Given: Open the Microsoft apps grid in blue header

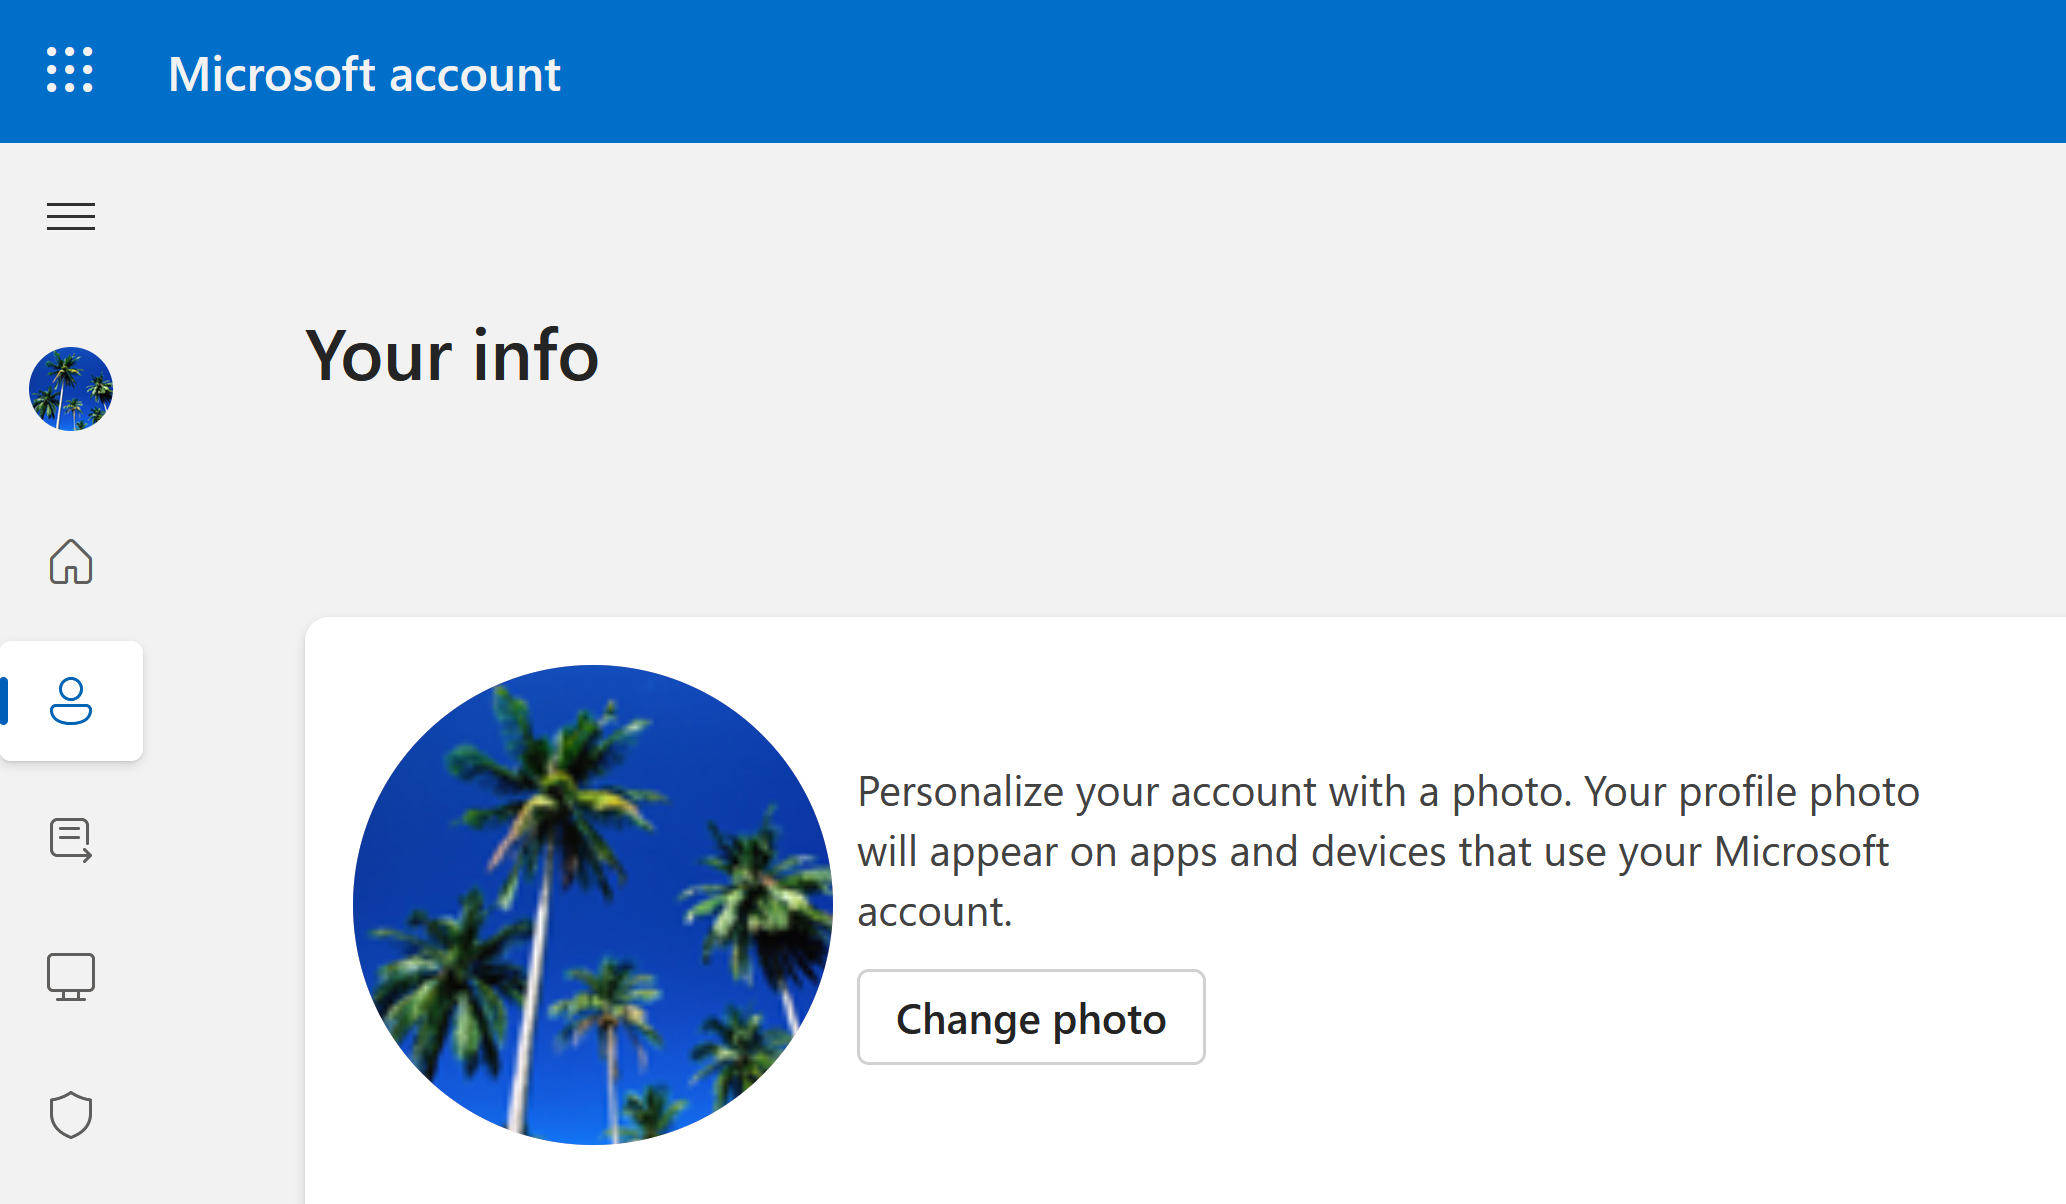Looking at the screenshot, I should [x=70, y=71].
